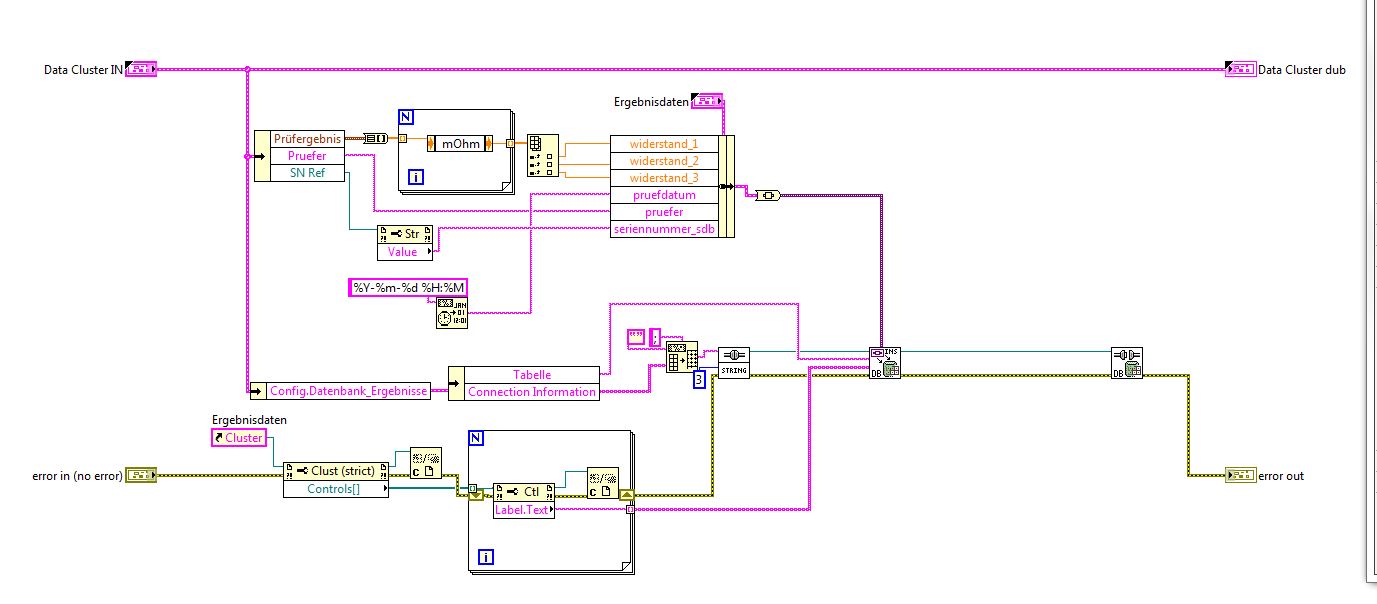Viewport: 1377px width, 604px height.
Task: Click the Format Date/Time String function
Action: pos(451,313)
